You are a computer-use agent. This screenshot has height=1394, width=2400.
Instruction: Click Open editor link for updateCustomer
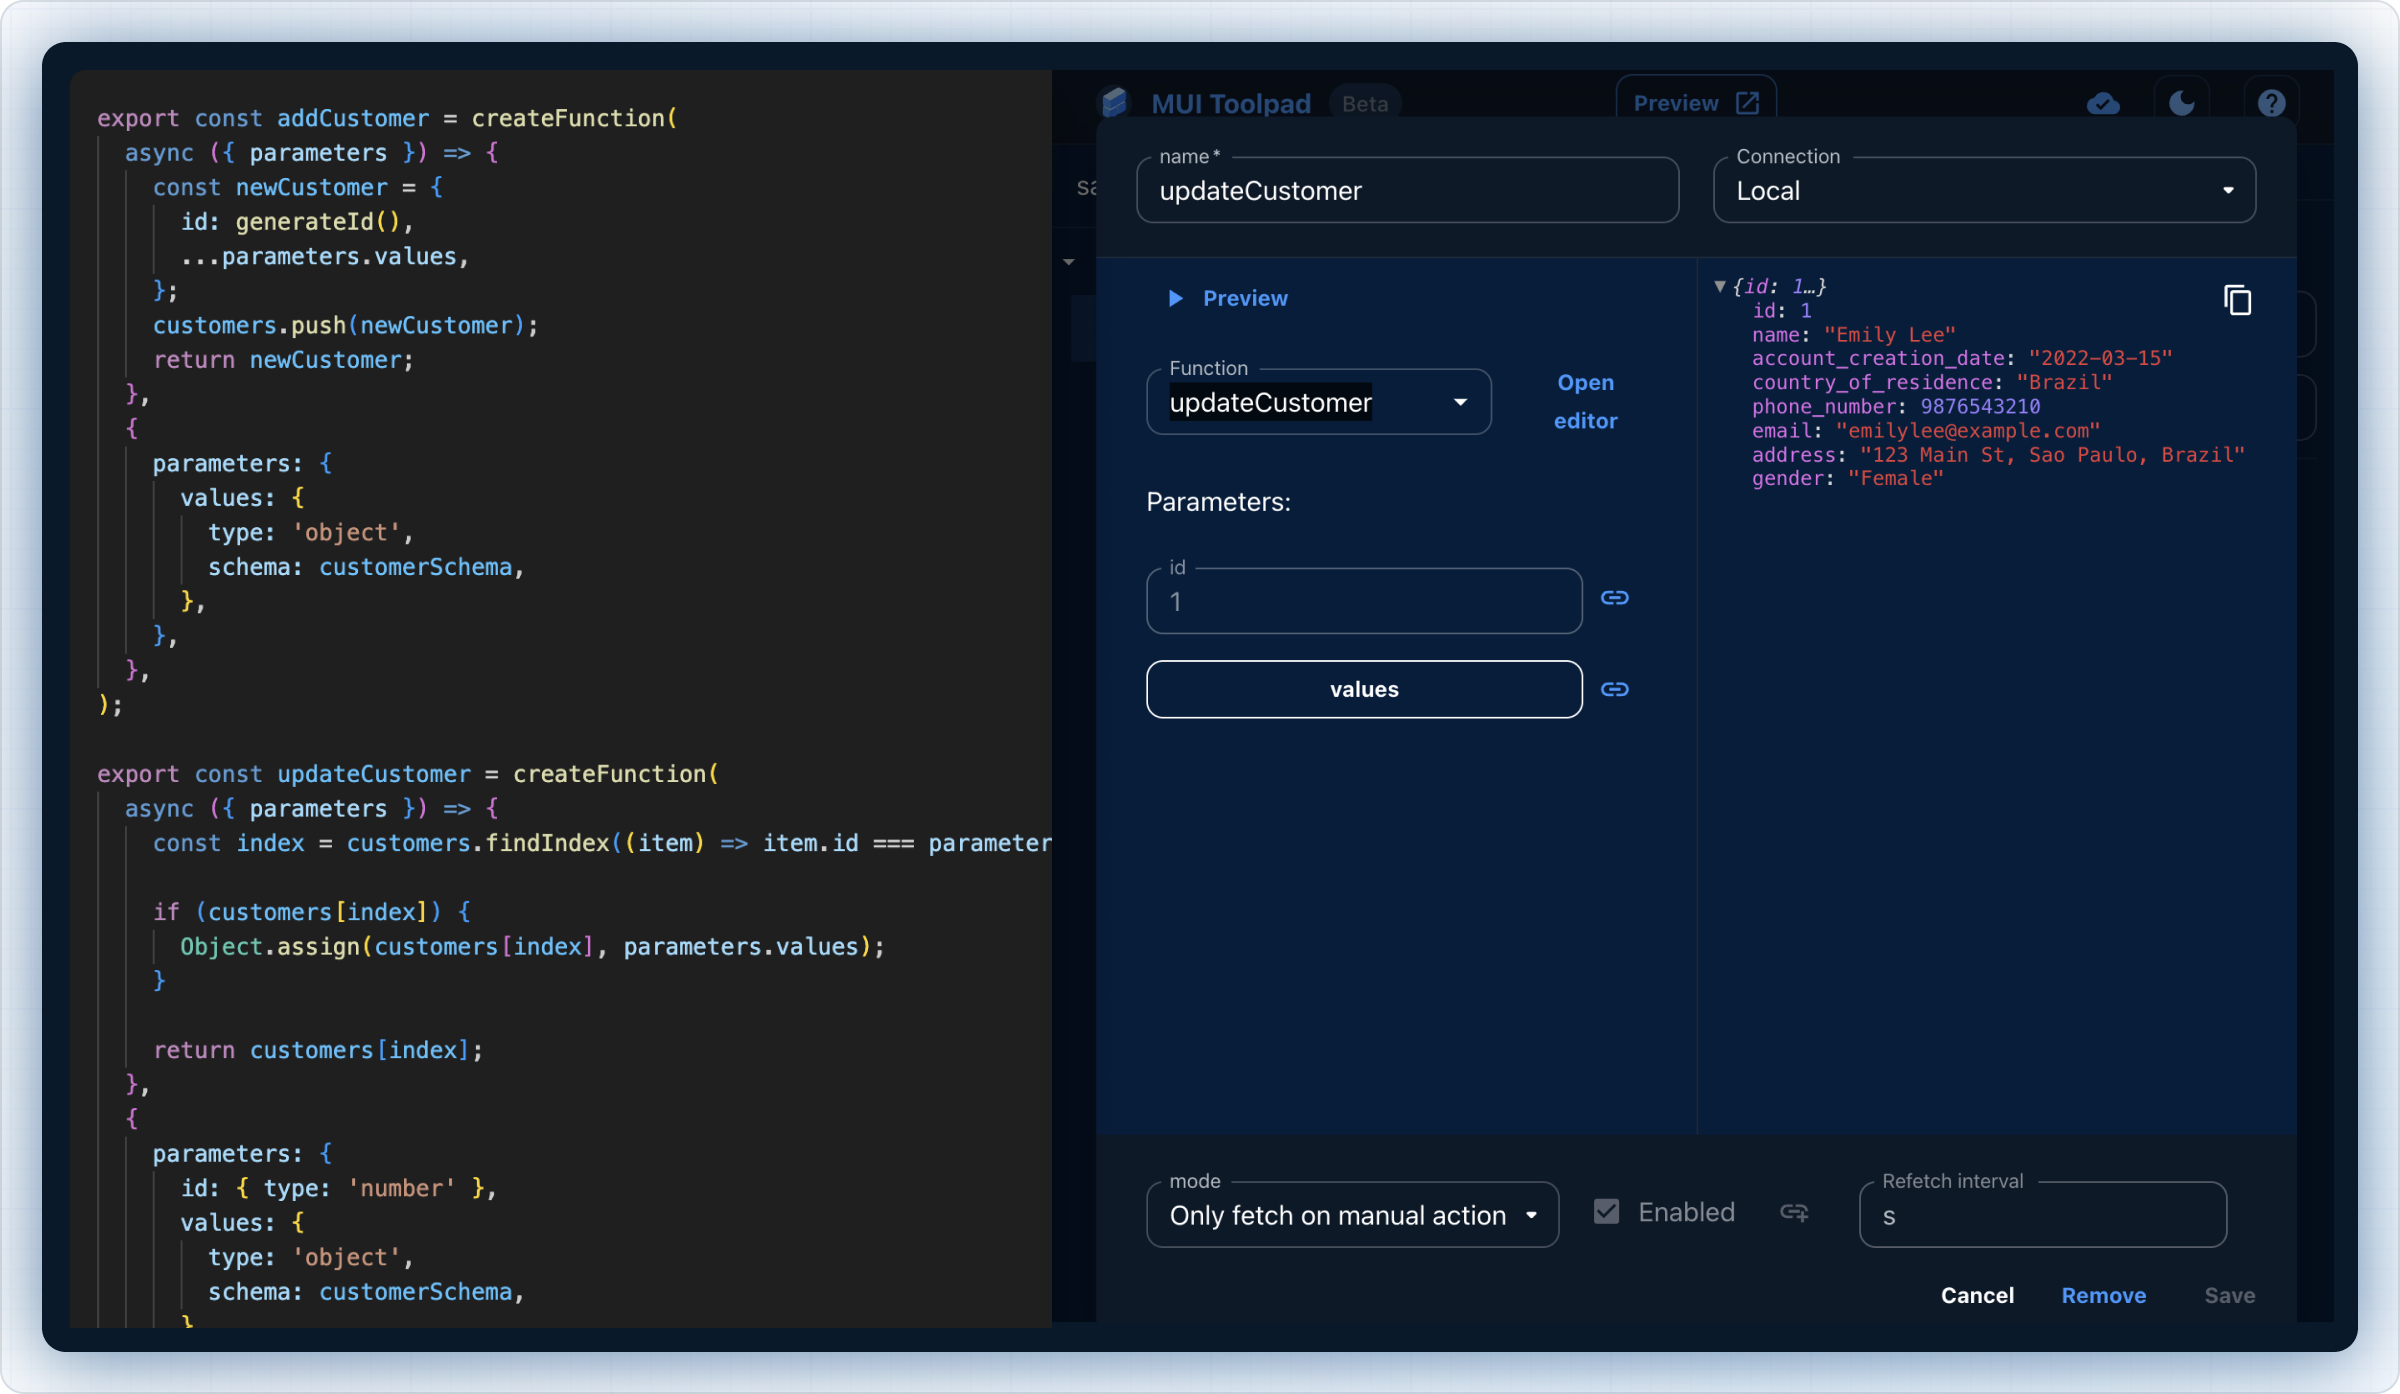click(x=1586, y=400)
